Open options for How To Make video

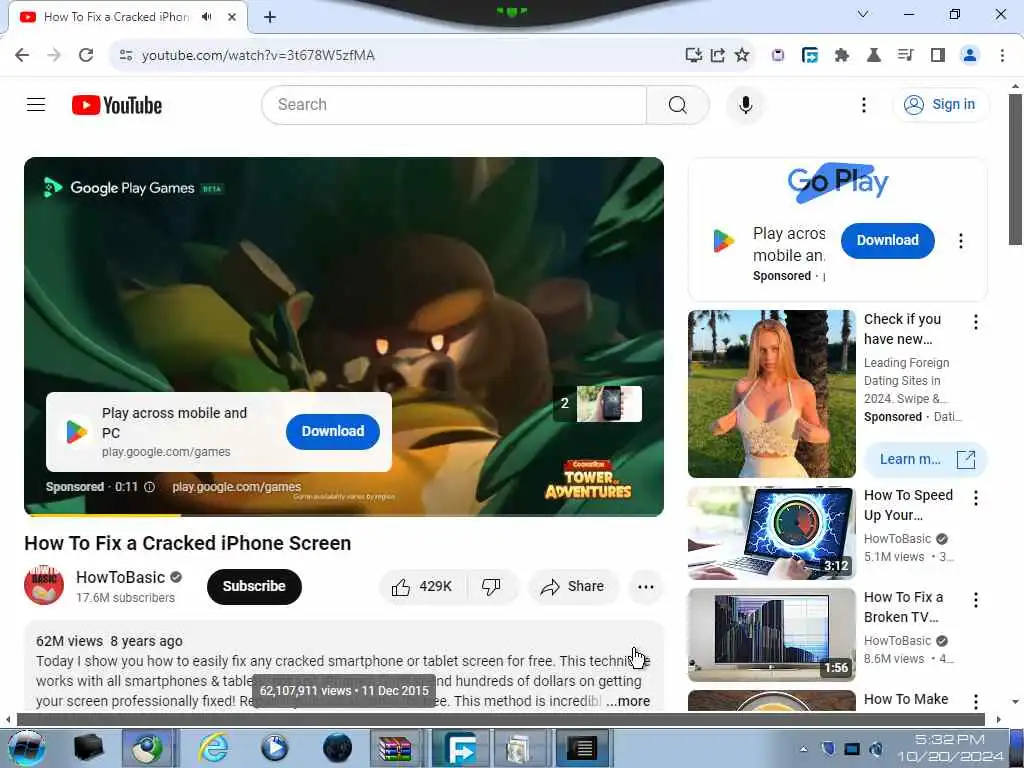[976, 701]
